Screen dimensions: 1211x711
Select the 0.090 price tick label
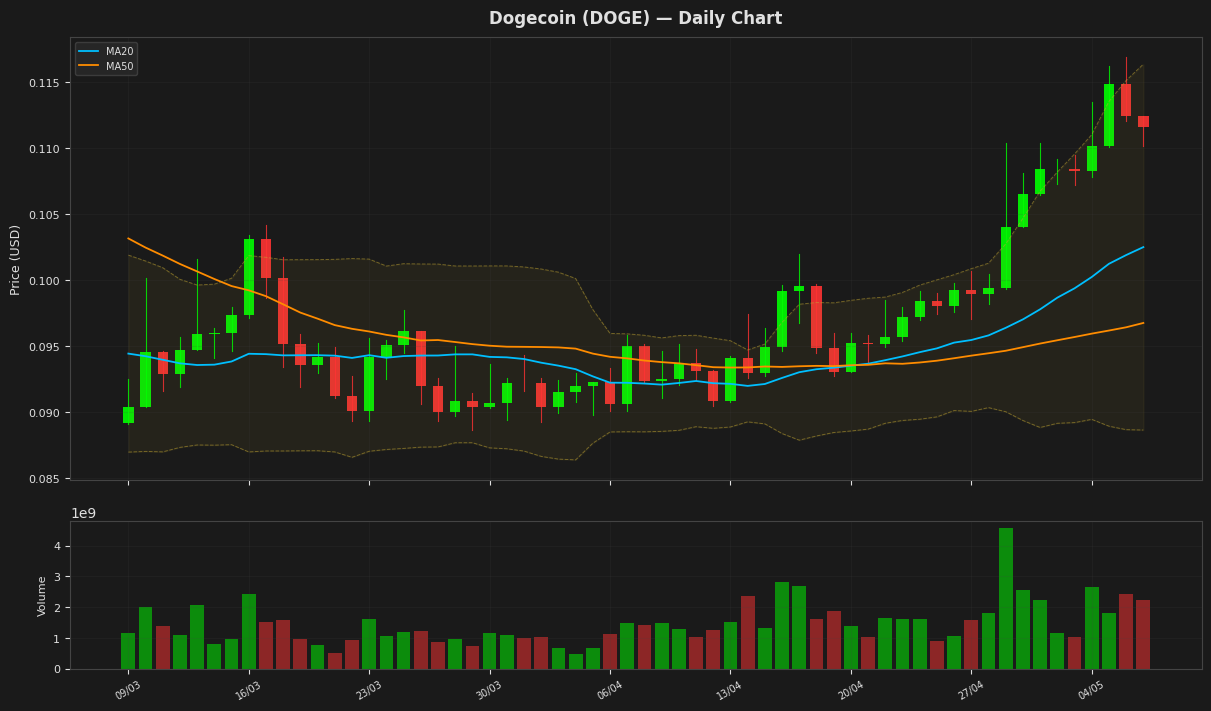[46, 413]
